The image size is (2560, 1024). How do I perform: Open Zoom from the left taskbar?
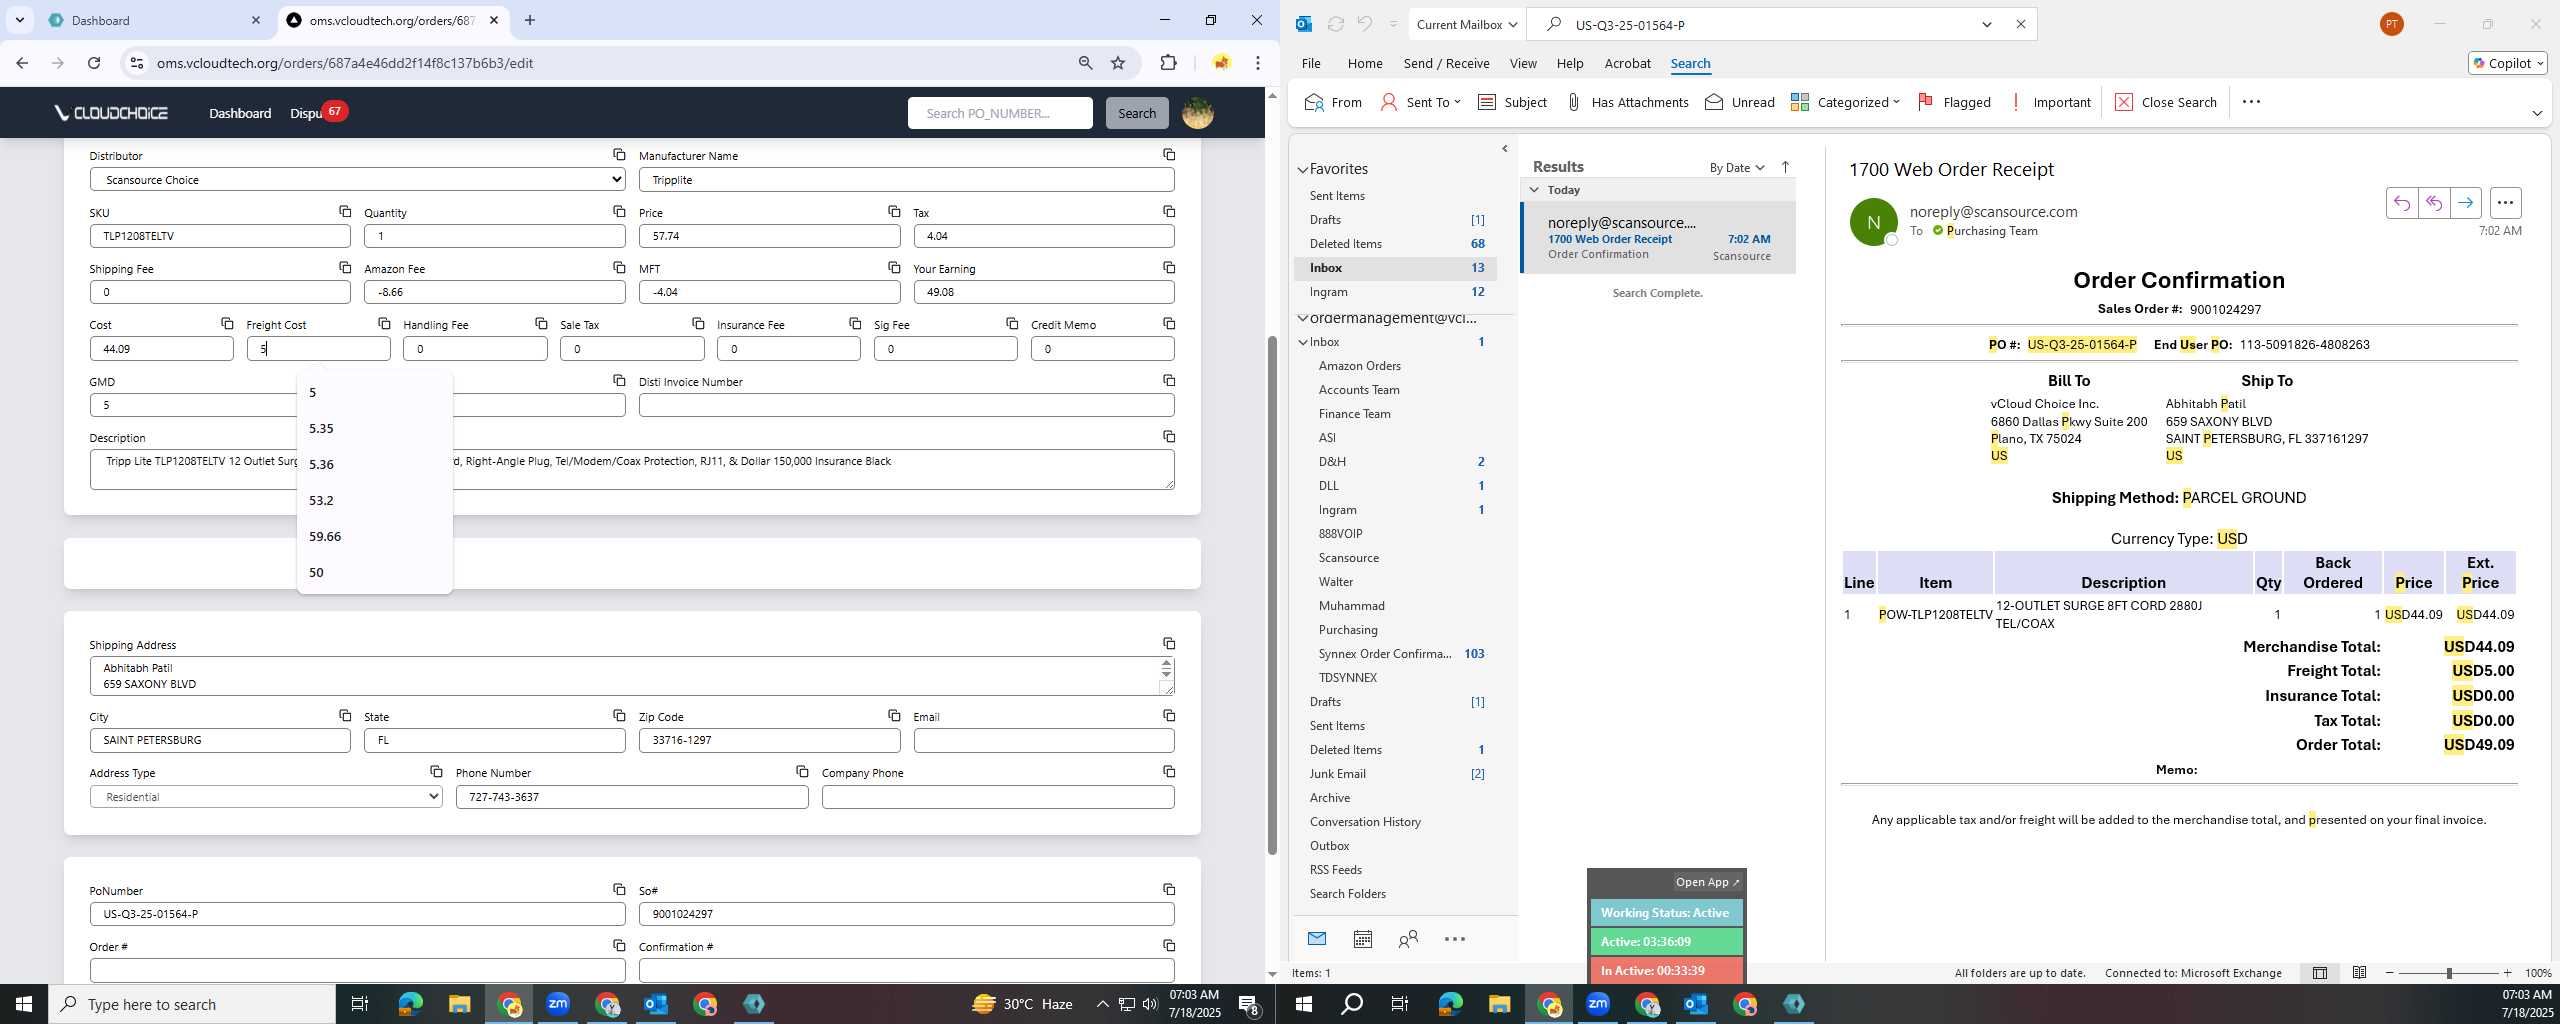coord(558,1003)
